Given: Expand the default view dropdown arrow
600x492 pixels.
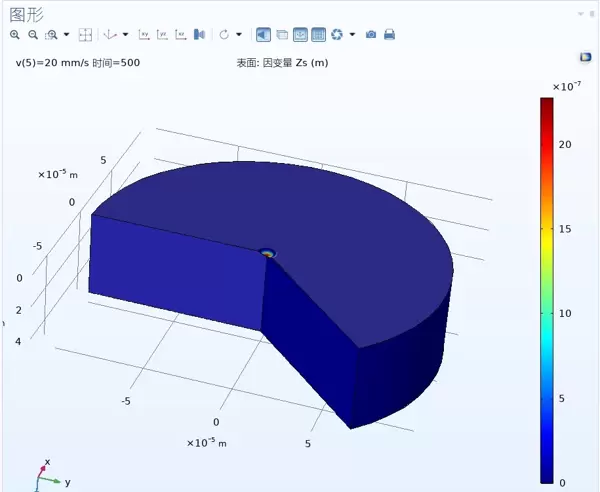Looking at the screenshot, I should 125,35.
